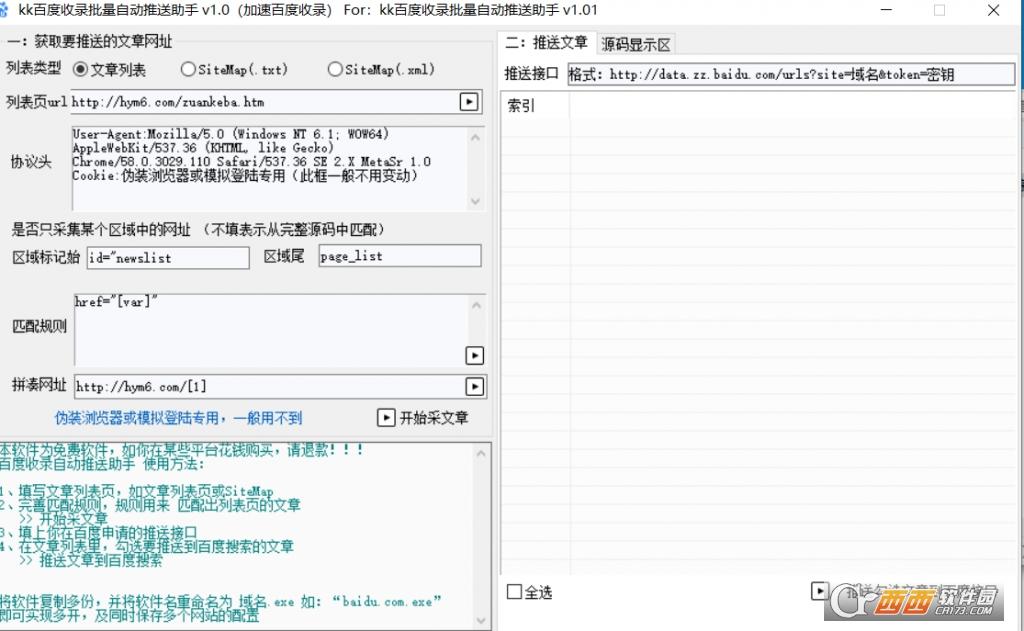
Task: Click the play icon beside list page URL
Action: click(x=469, y=102)
